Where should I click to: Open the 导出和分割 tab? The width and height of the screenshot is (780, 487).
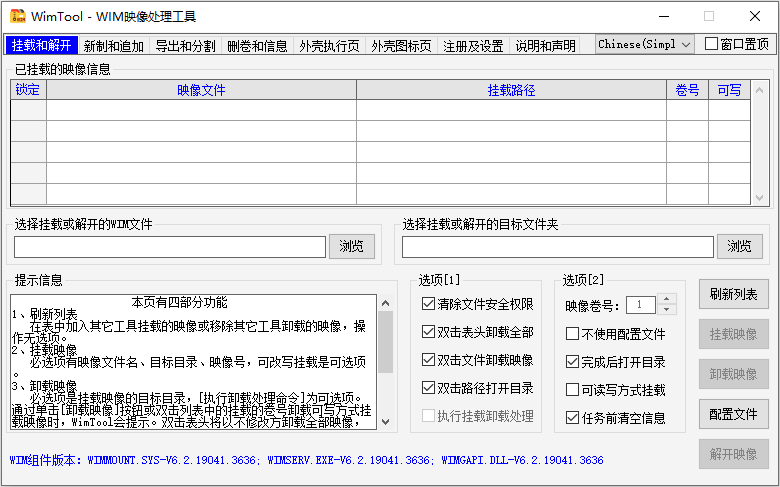tap(186, 46)
